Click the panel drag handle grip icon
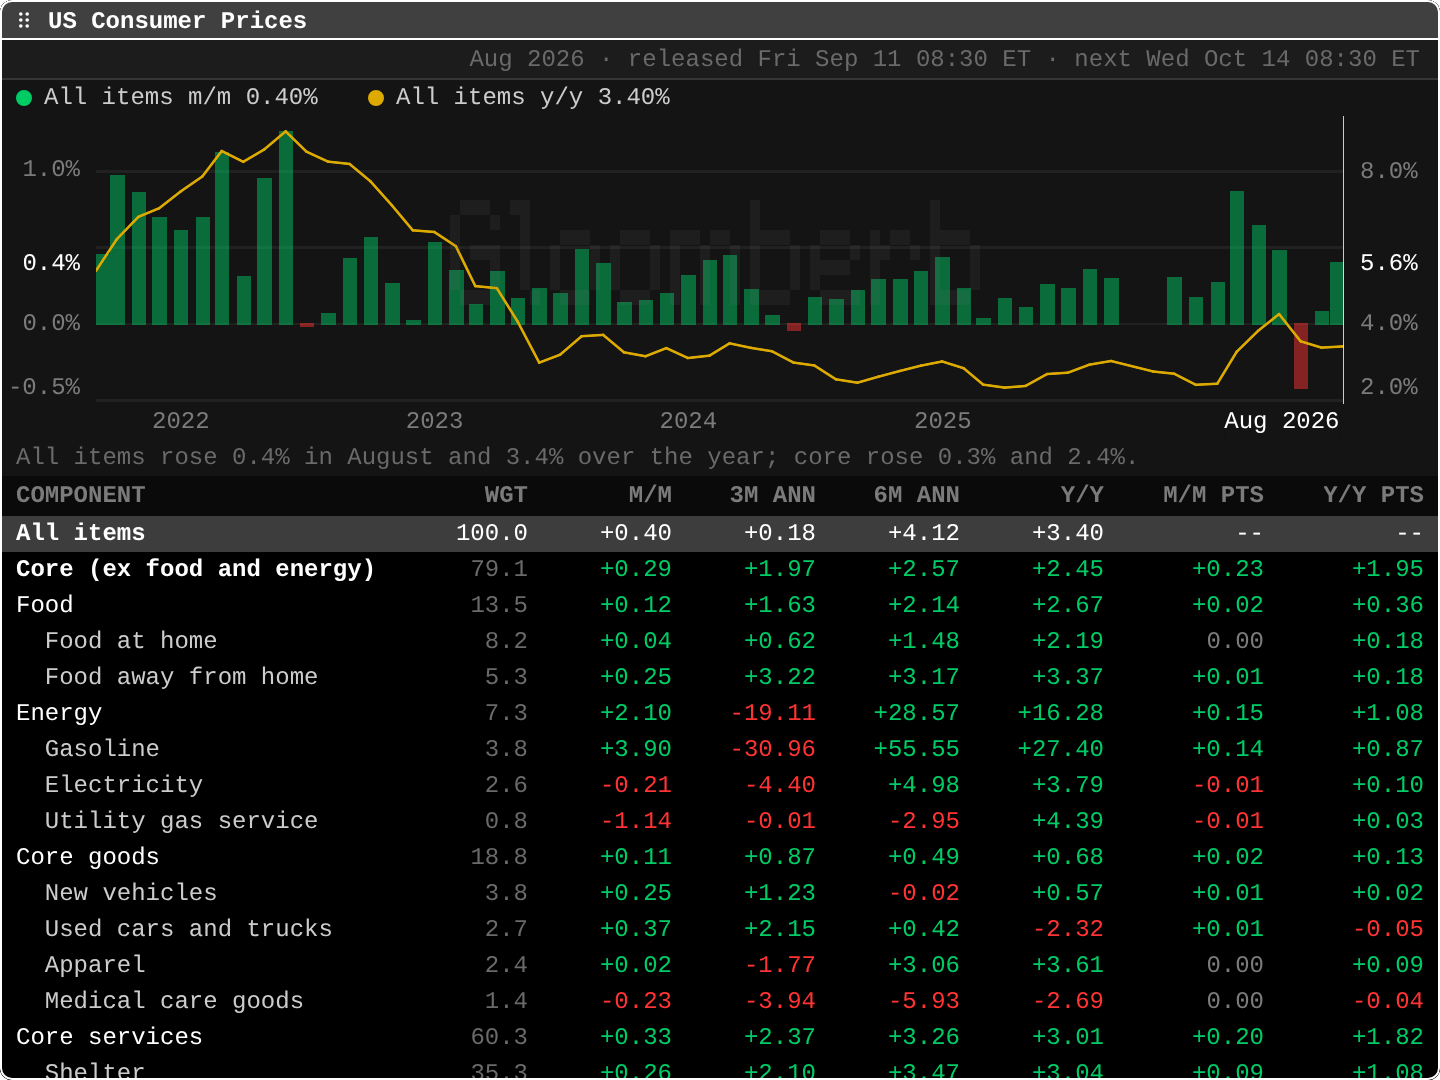Viewport: 1440px width, 1080px height. [x=24, y=20]
